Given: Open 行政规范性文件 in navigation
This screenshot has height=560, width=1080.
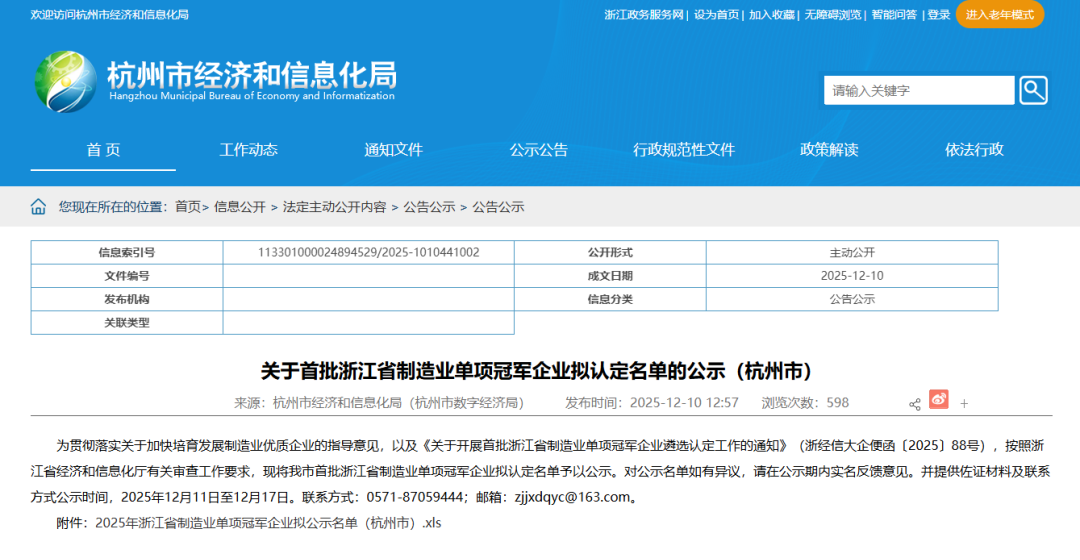Looking at the screenshot, I should point(683,150).
